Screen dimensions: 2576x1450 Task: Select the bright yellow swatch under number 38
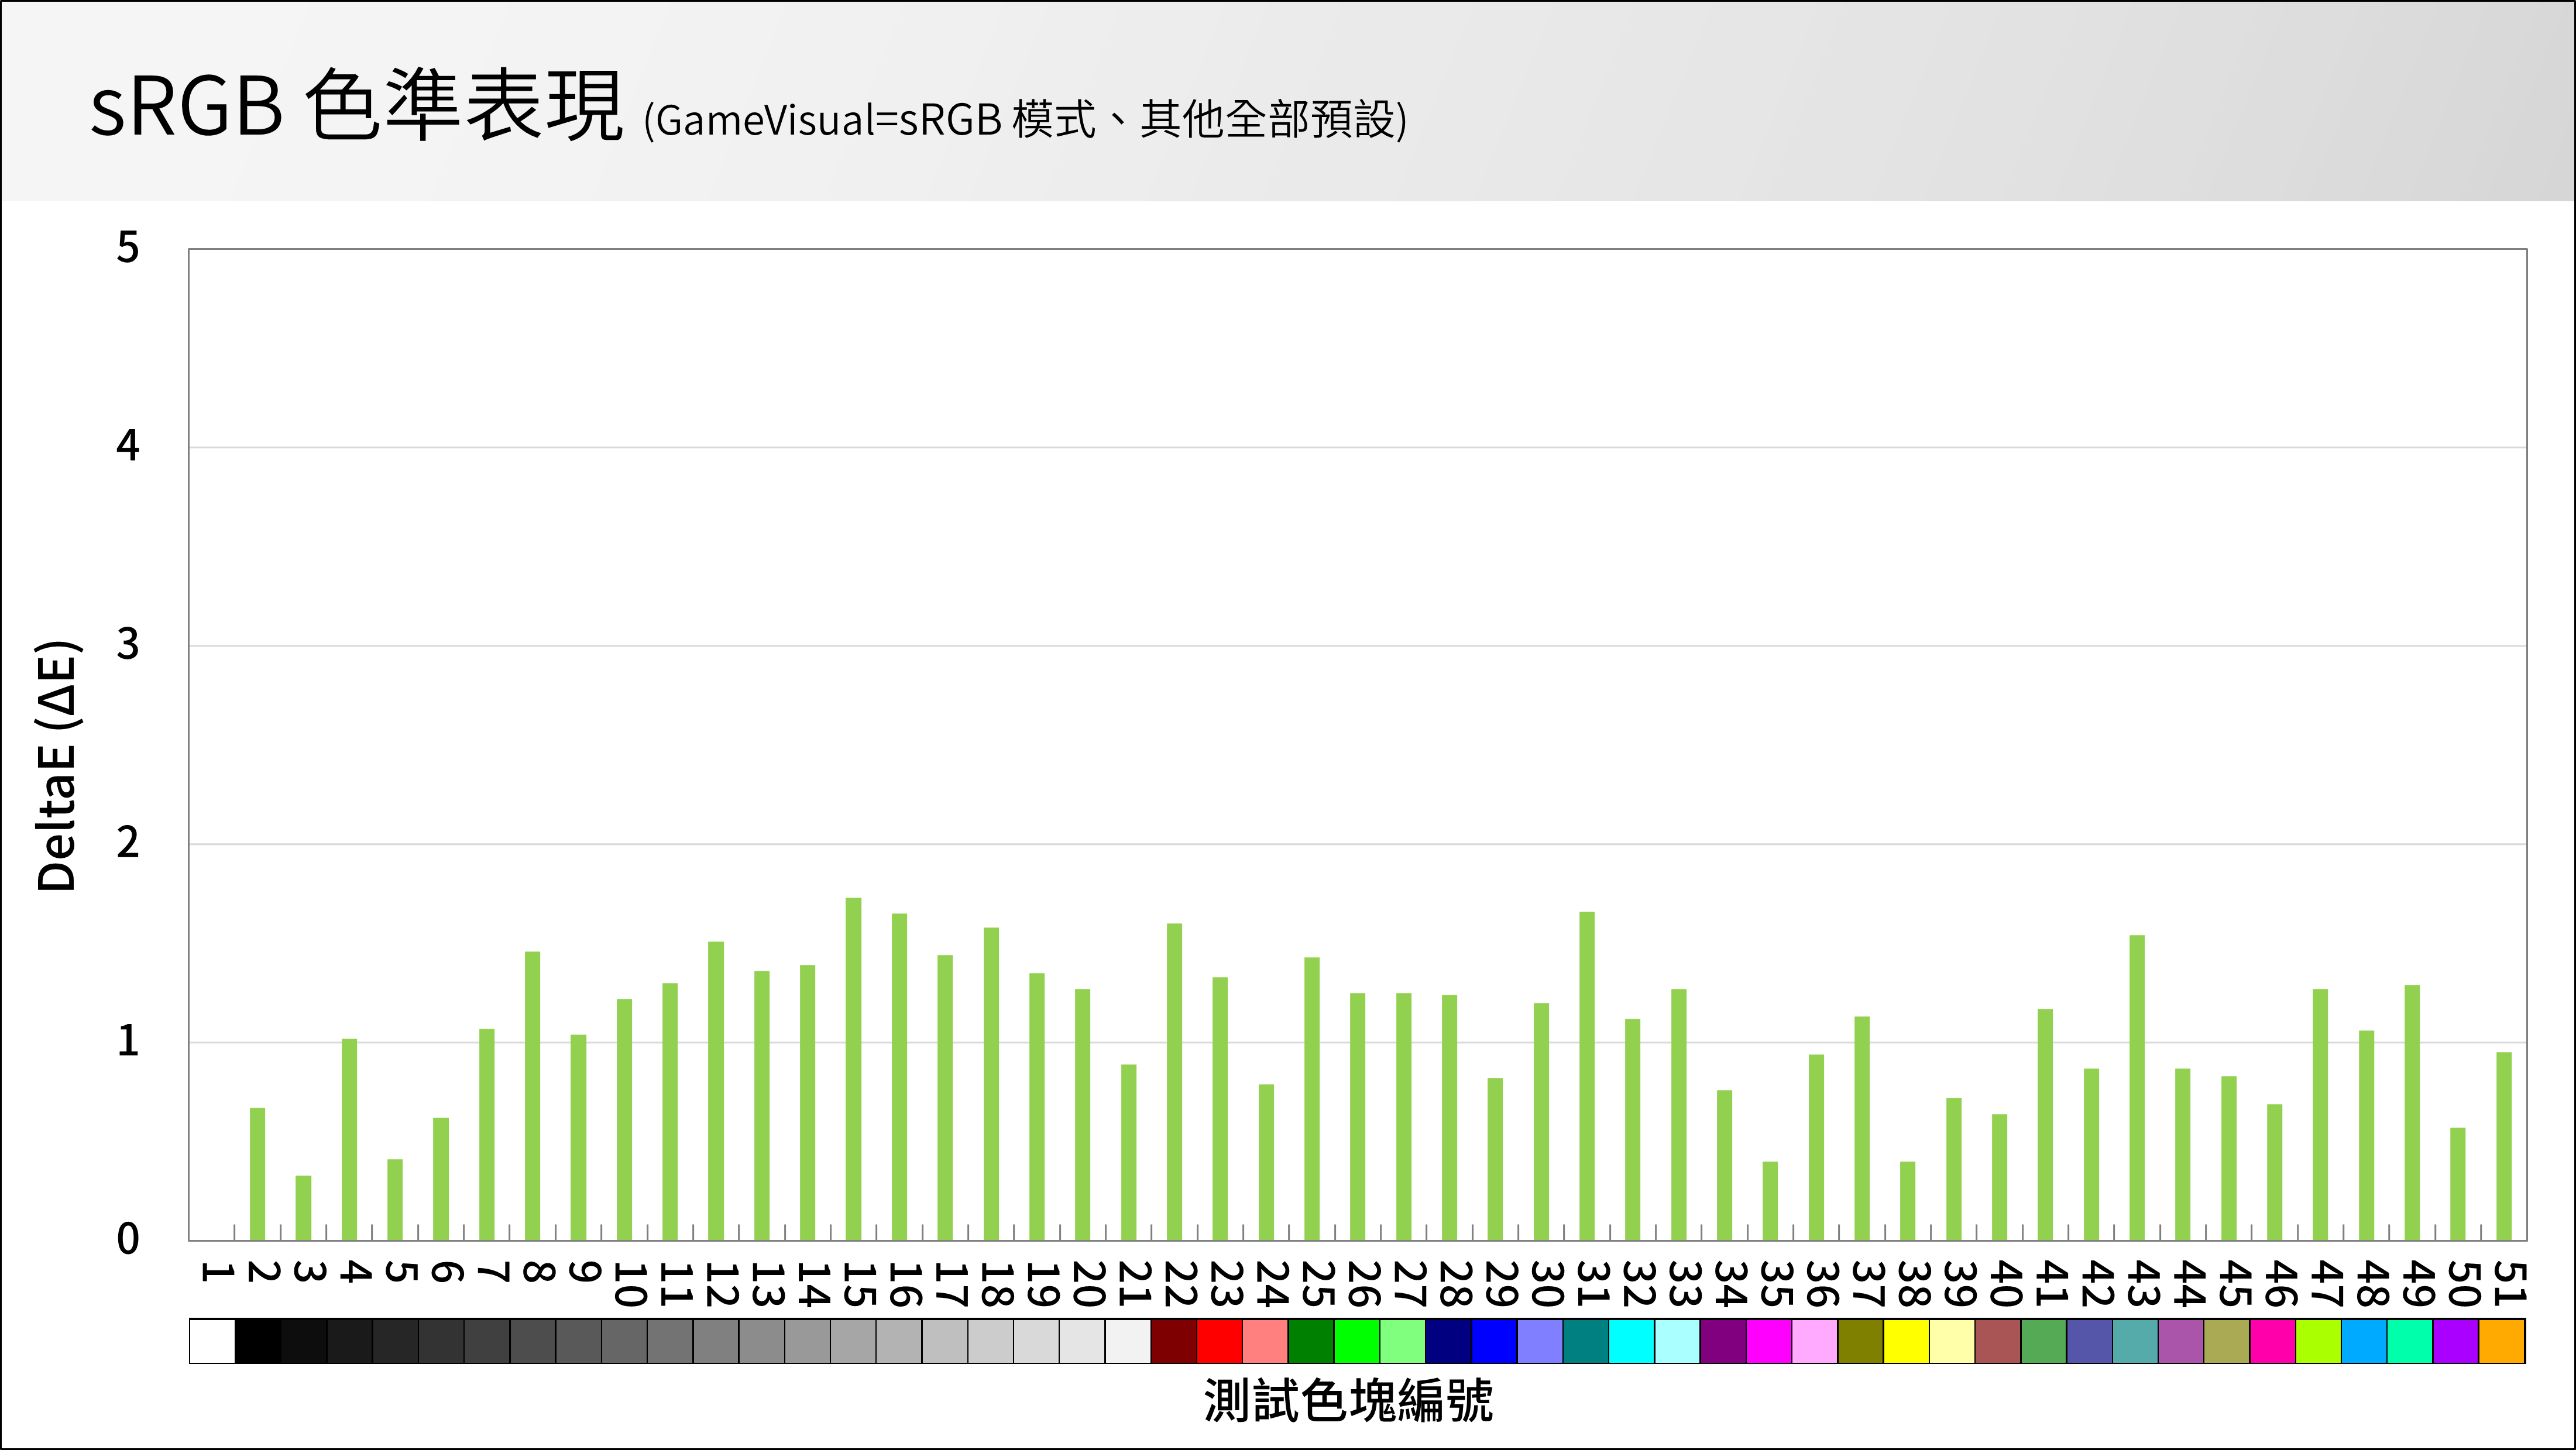coord(1907,1341)
